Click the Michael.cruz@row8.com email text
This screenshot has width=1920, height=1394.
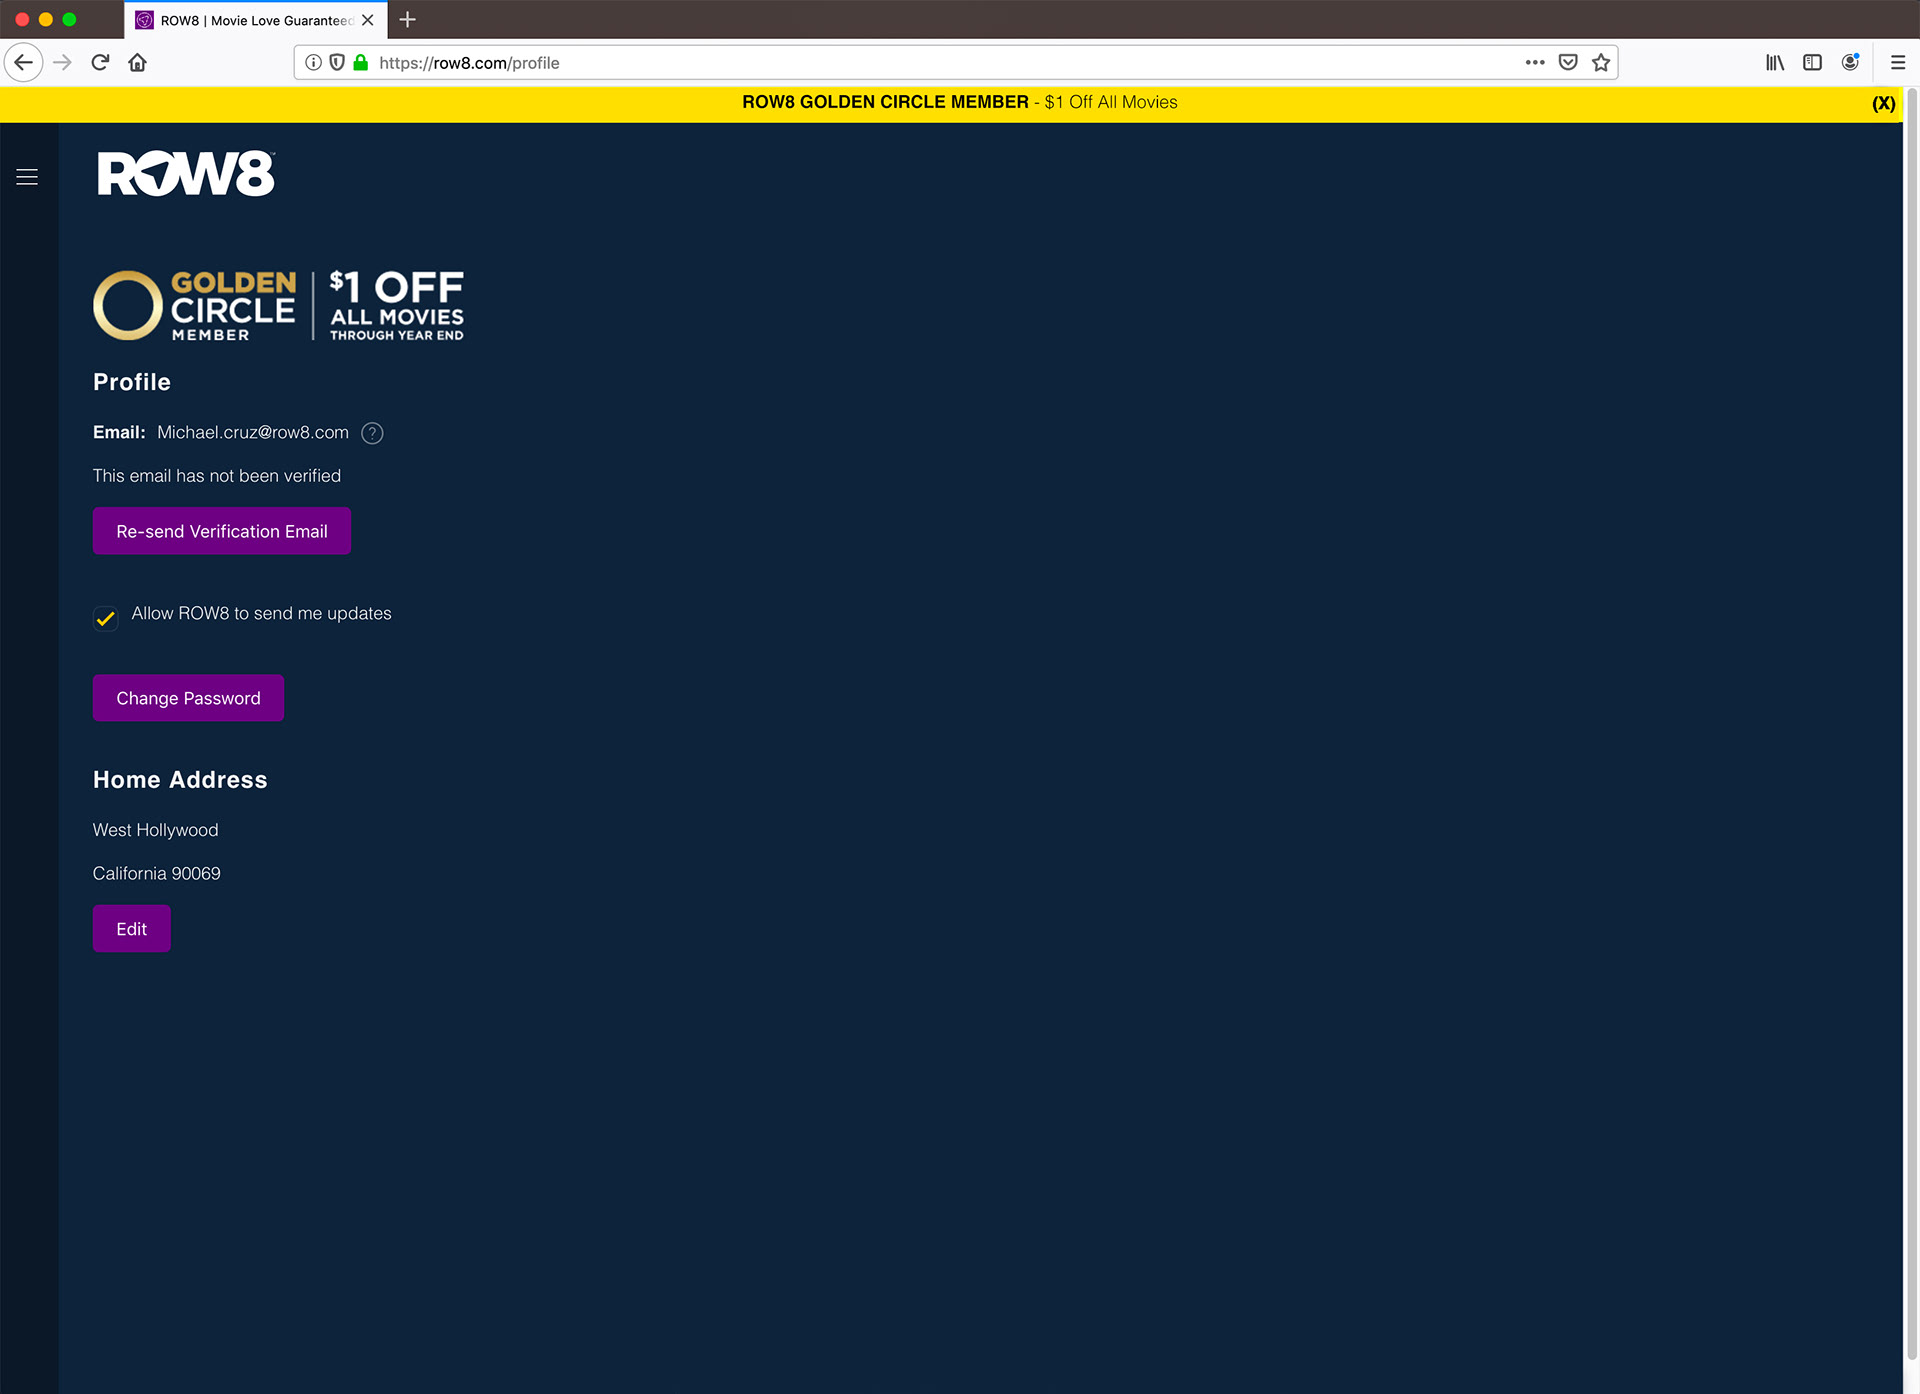[253, 432]
